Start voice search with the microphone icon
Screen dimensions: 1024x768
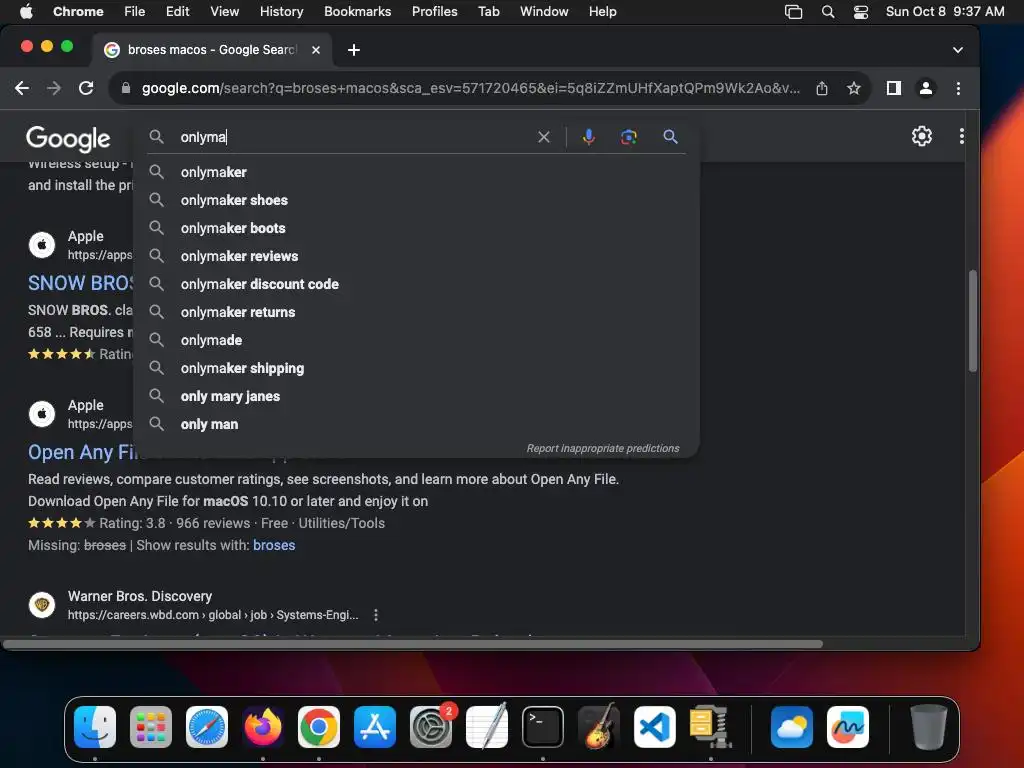pos(588,136)
